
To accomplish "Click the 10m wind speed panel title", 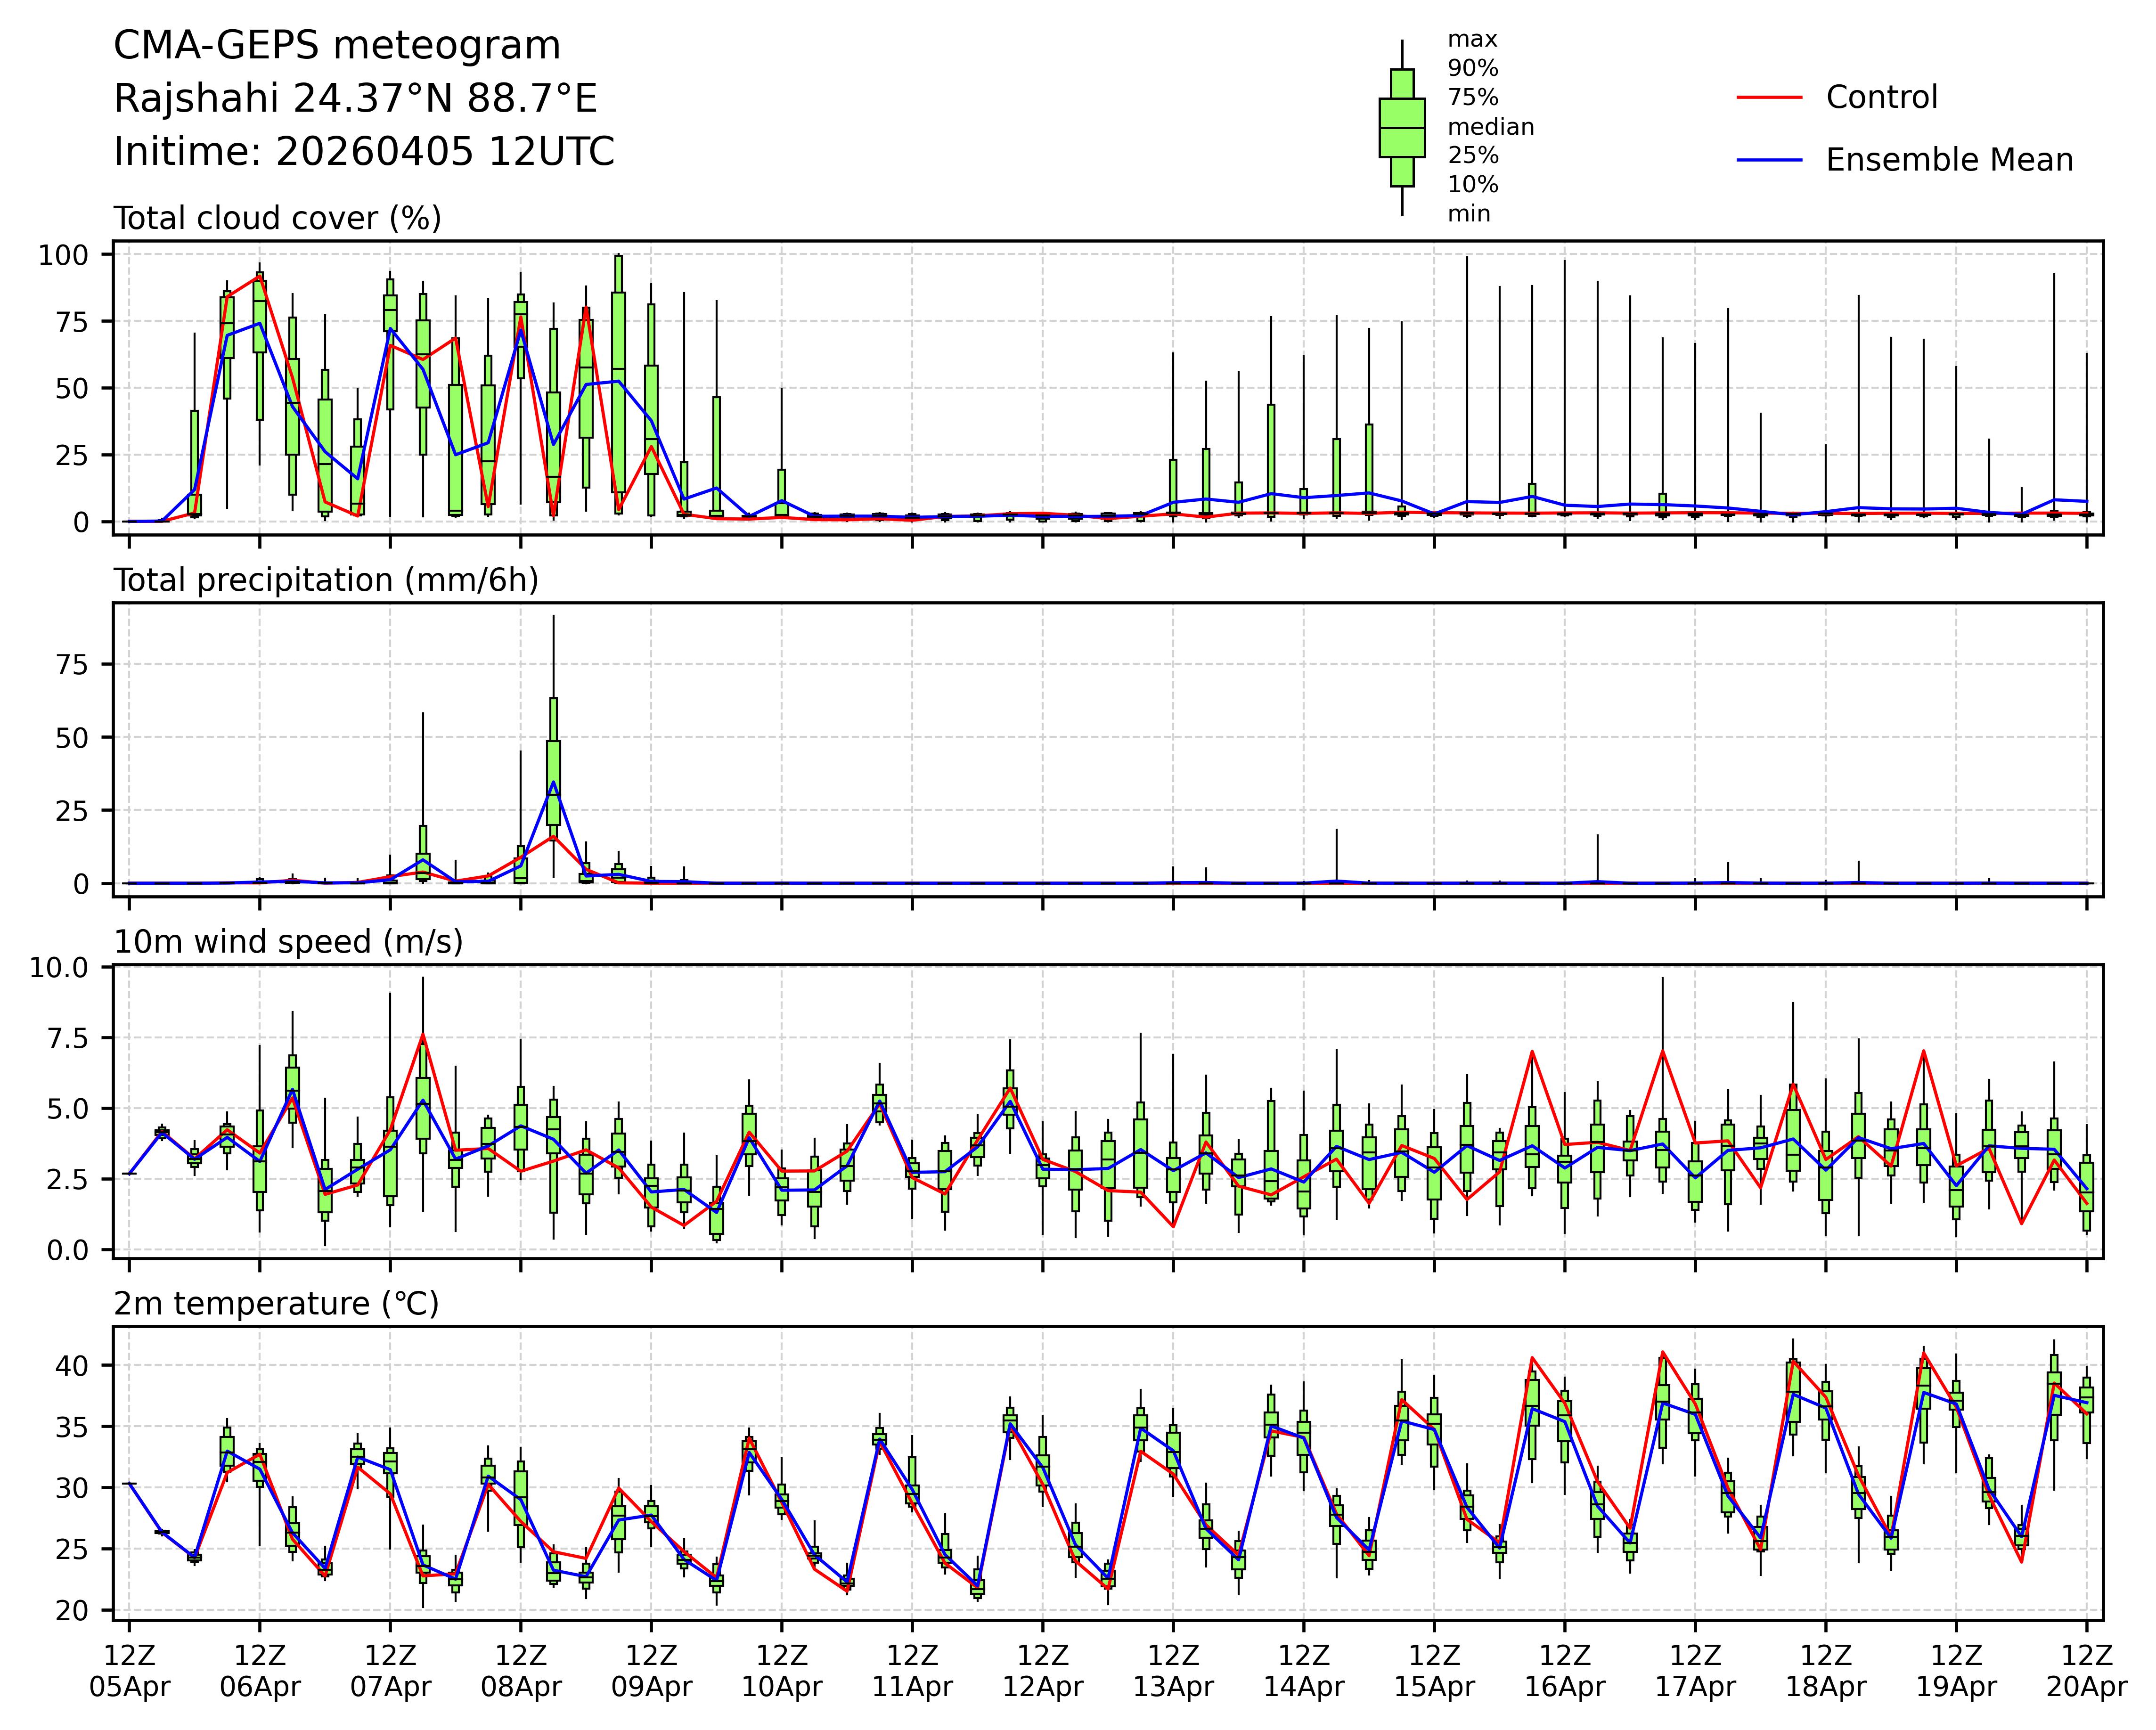I will click(288, 942).
